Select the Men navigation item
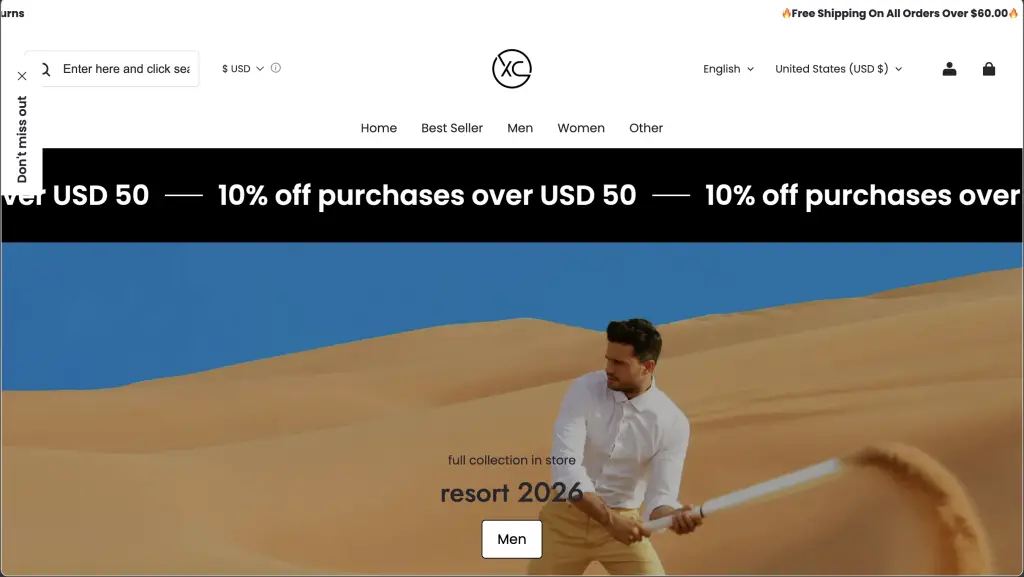1024x577 pixels. pyautogui.click(x=520, y=128)
